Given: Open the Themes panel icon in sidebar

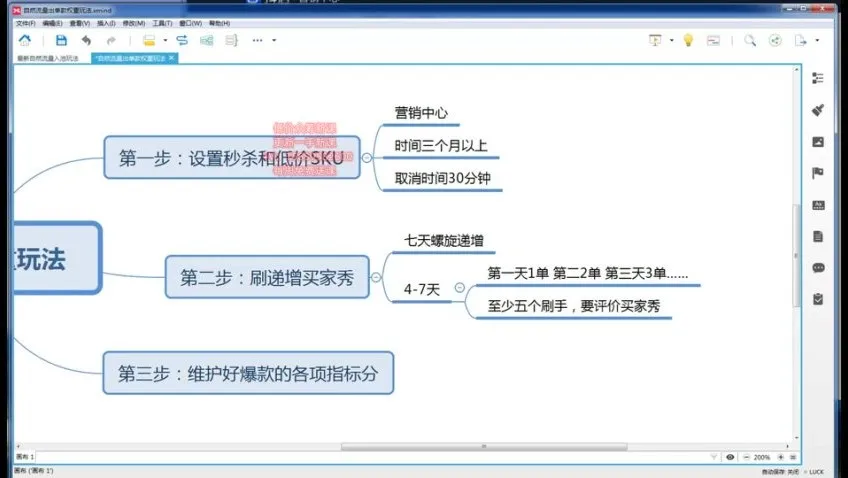Looking at the screenshot, I should click(818, 205).
